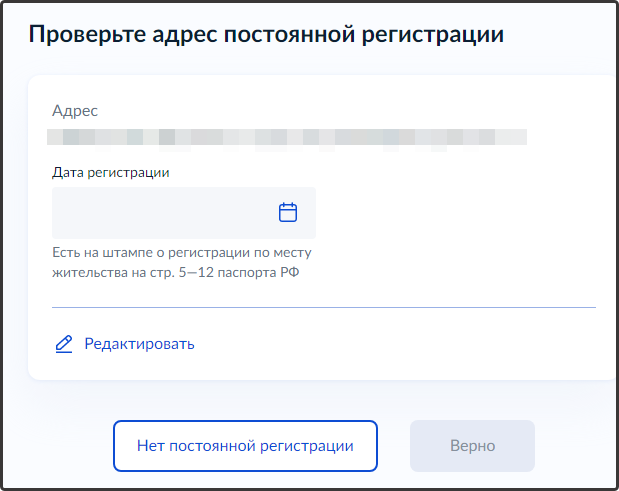Click the Редактировать link
619x491 pixels.
coord(139,344)
